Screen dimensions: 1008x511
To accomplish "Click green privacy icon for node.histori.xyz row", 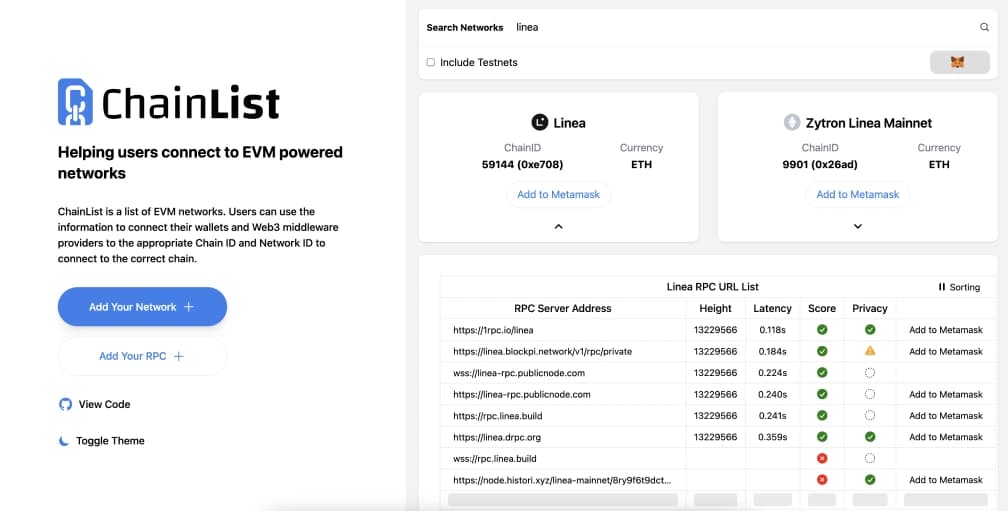I will [x=870, y=480].
